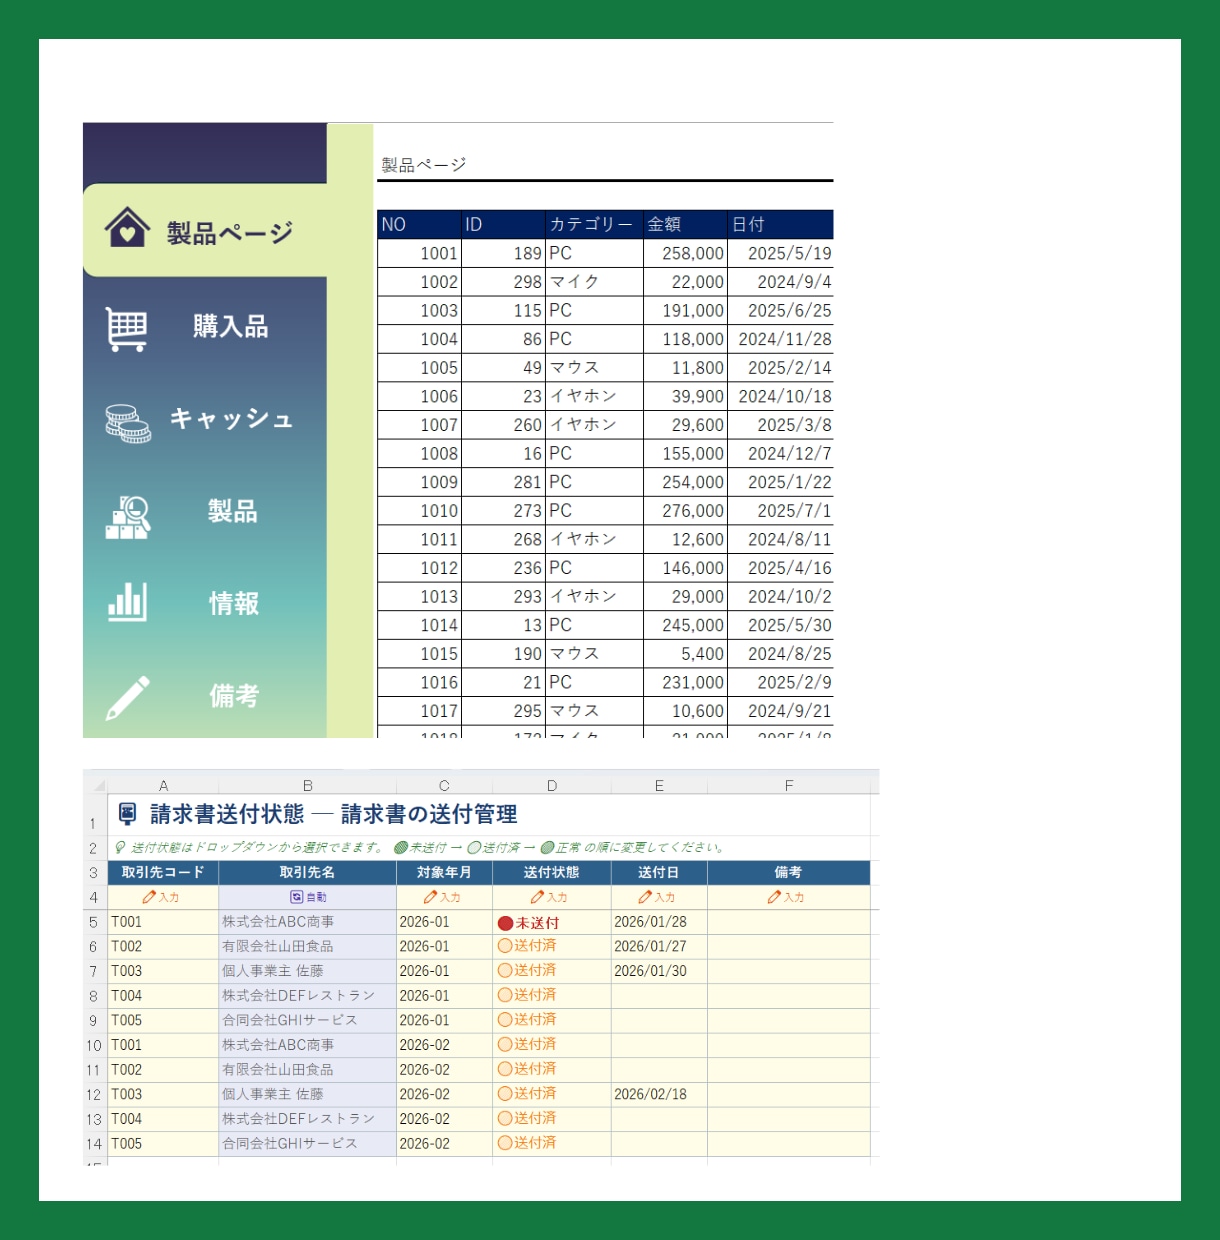Select spreadsheet row 10 header
This screenshot has height=1240, width=1220.
[x=94, y=1045]
